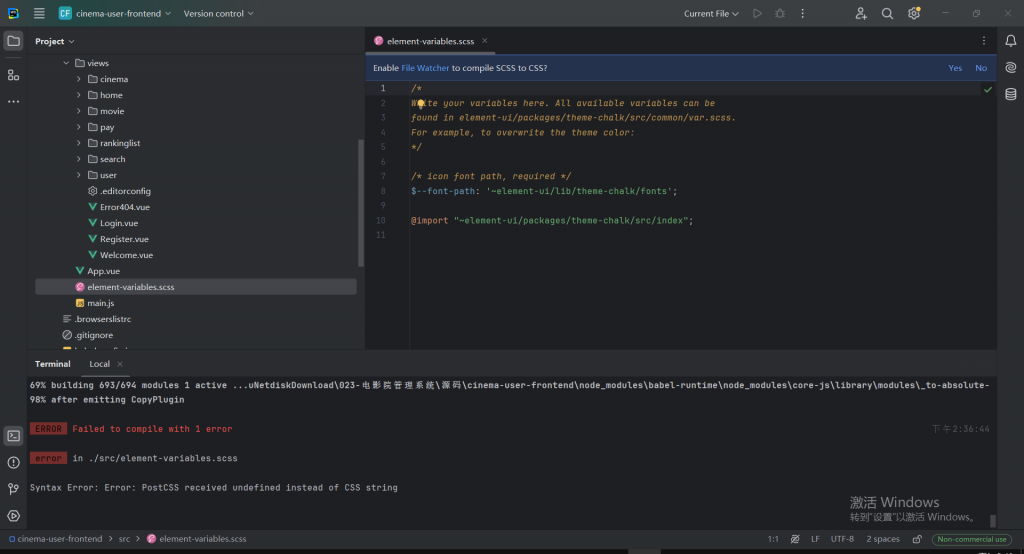Open Welcome.vue in project tree
Image resolution: width=1024 pixels, height=554 pixels.
pyautogui.click(x=120, y=255)
